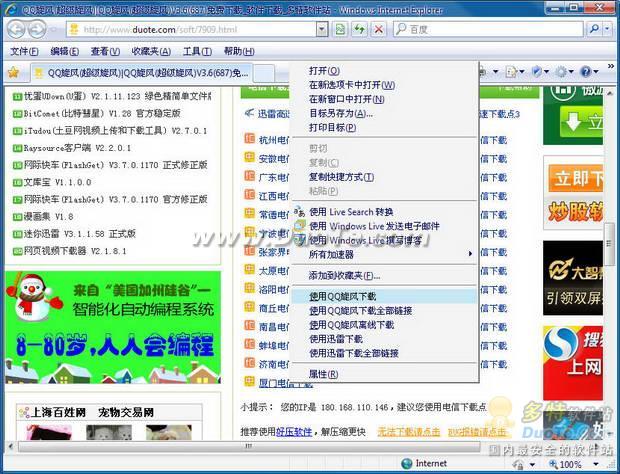
Task: Click the Safety shield icon in command bar
Action: (539, 72)
